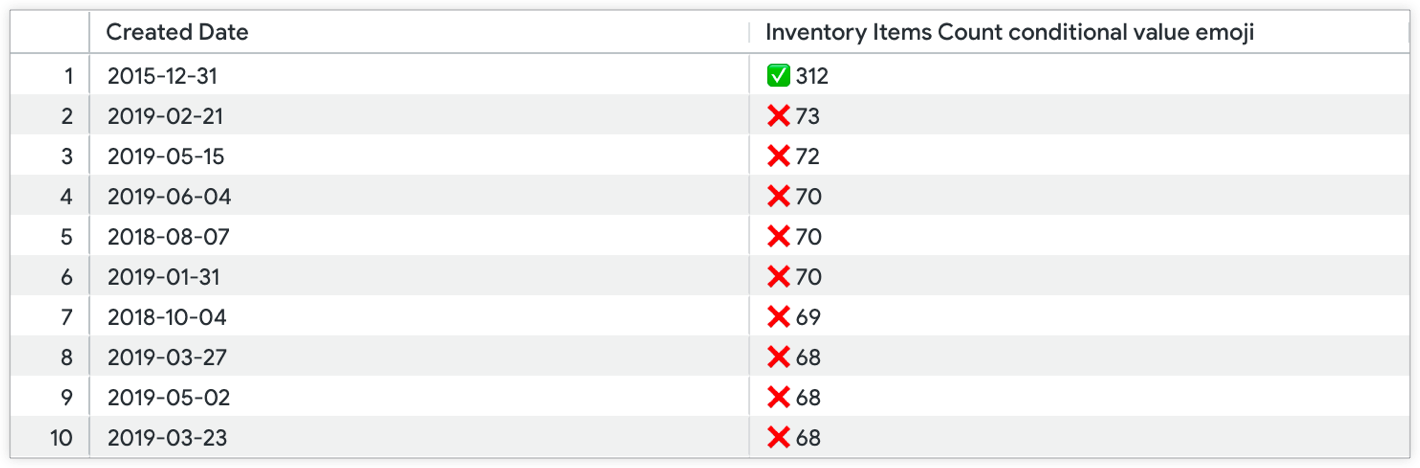
Task: Click the red X in the 2019-03-23 row
Action: [x=778, y=438]
